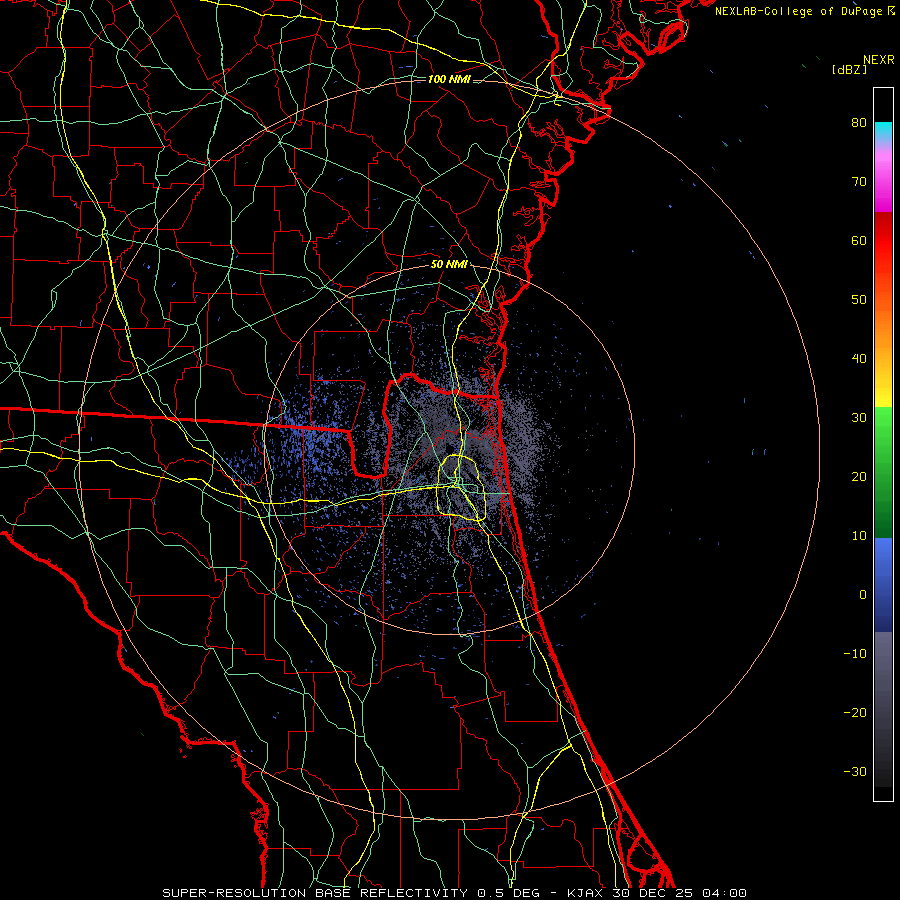
Task: Click the KJAX timestamp 30 DEC 25 04:00
Action: [x=657, y=893]
